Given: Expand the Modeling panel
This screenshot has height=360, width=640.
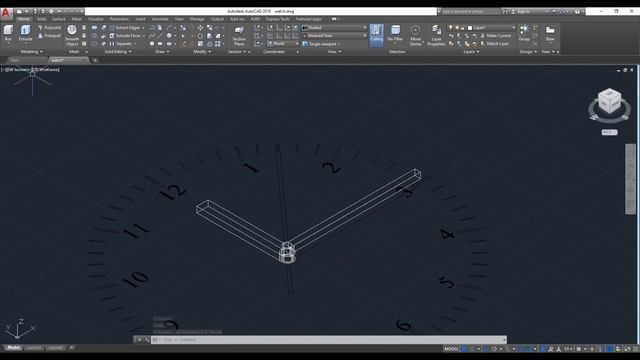Looking at the screenshot, I should click(31, 52).
